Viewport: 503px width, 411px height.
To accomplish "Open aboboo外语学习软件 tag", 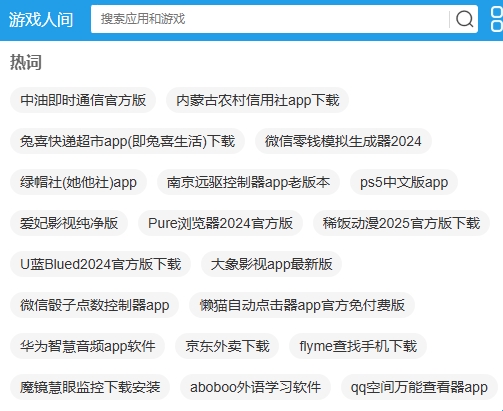I will pos(255,387).
